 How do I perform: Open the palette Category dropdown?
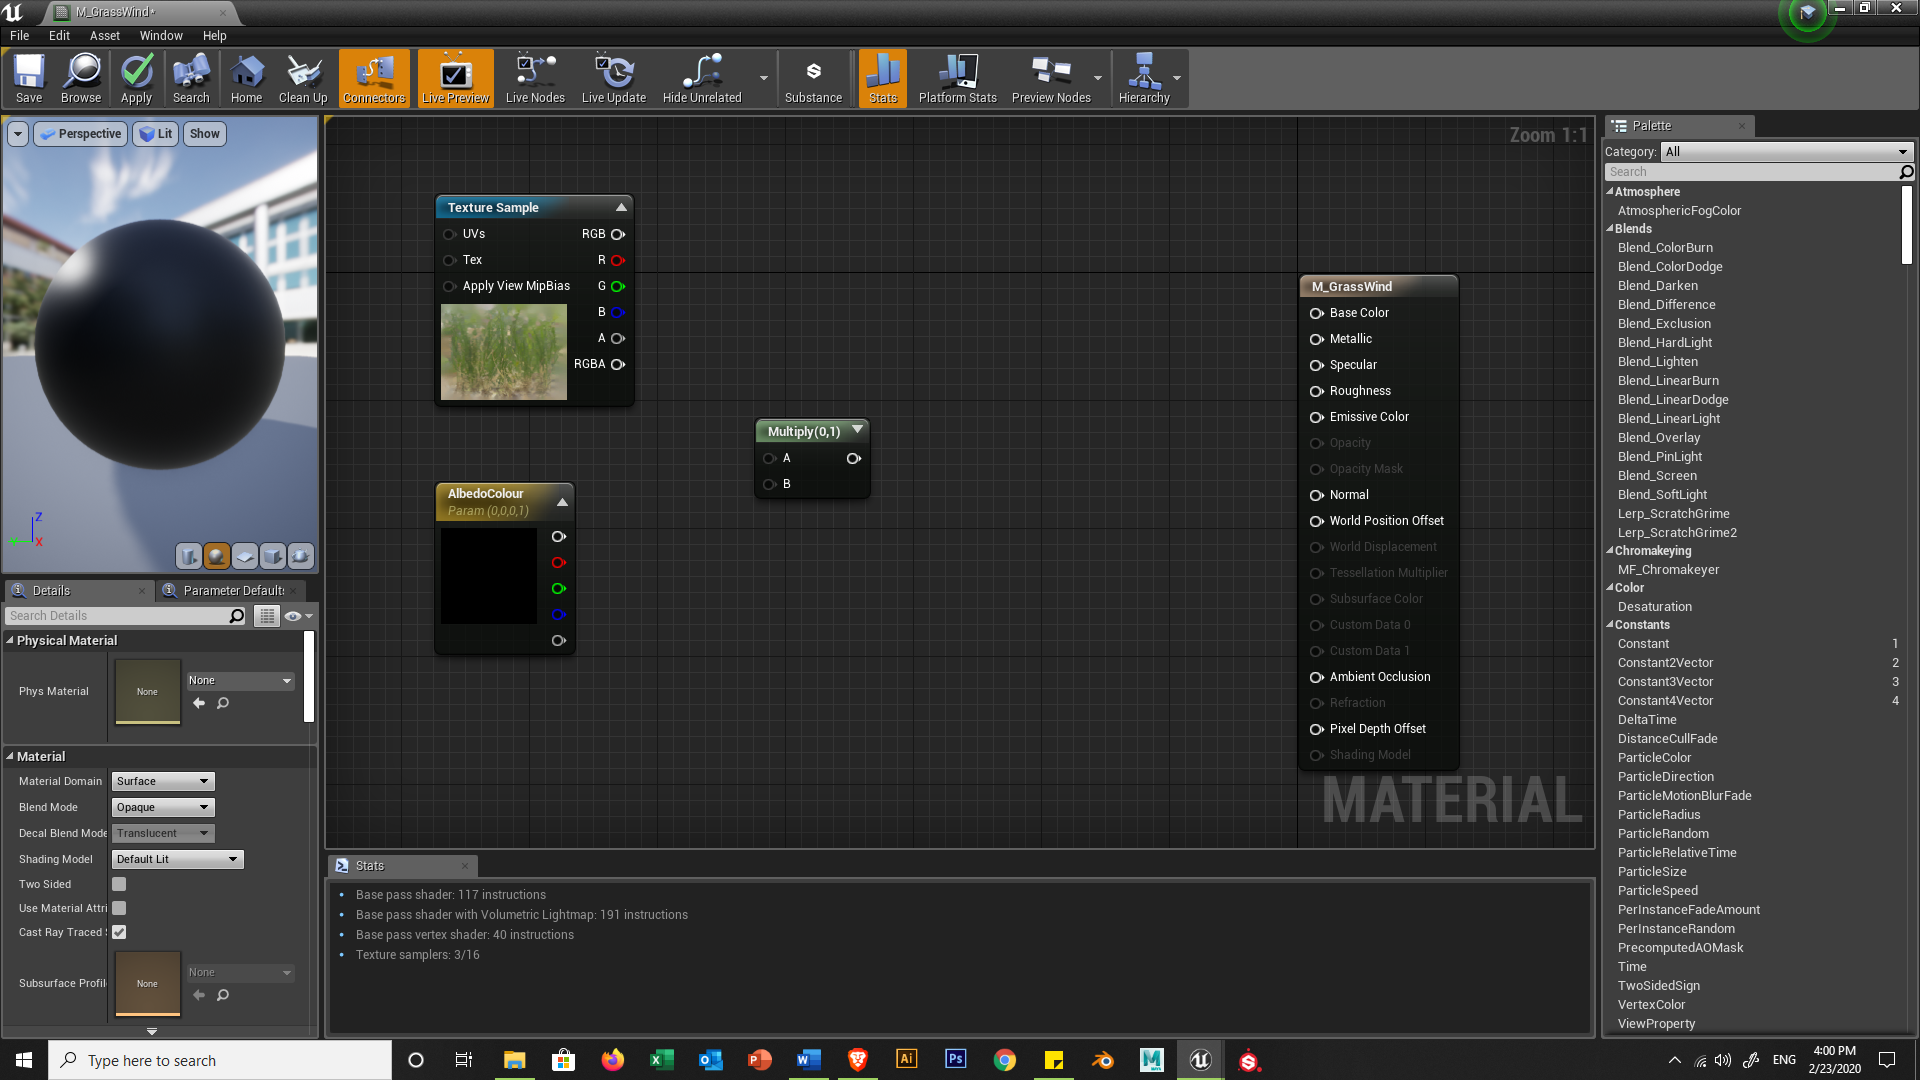tap(1786, 152)
